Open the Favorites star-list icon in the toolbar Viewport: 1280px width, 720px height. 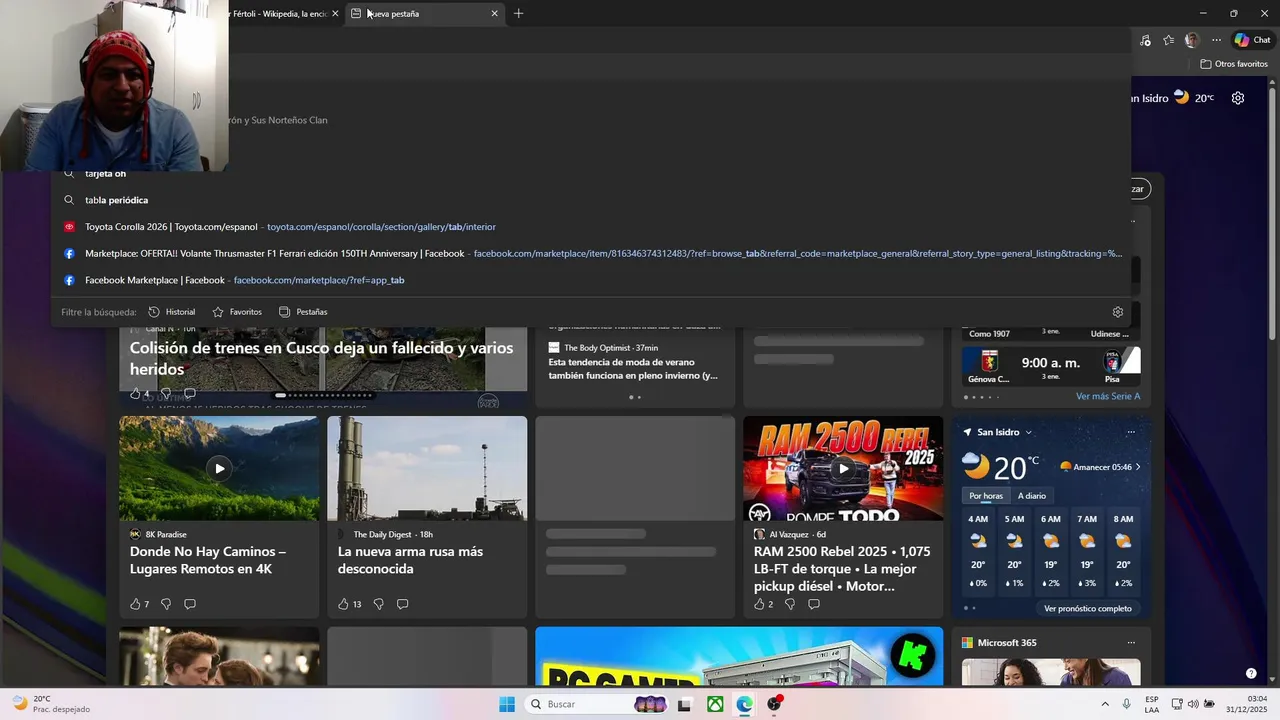click(1168, 40)
